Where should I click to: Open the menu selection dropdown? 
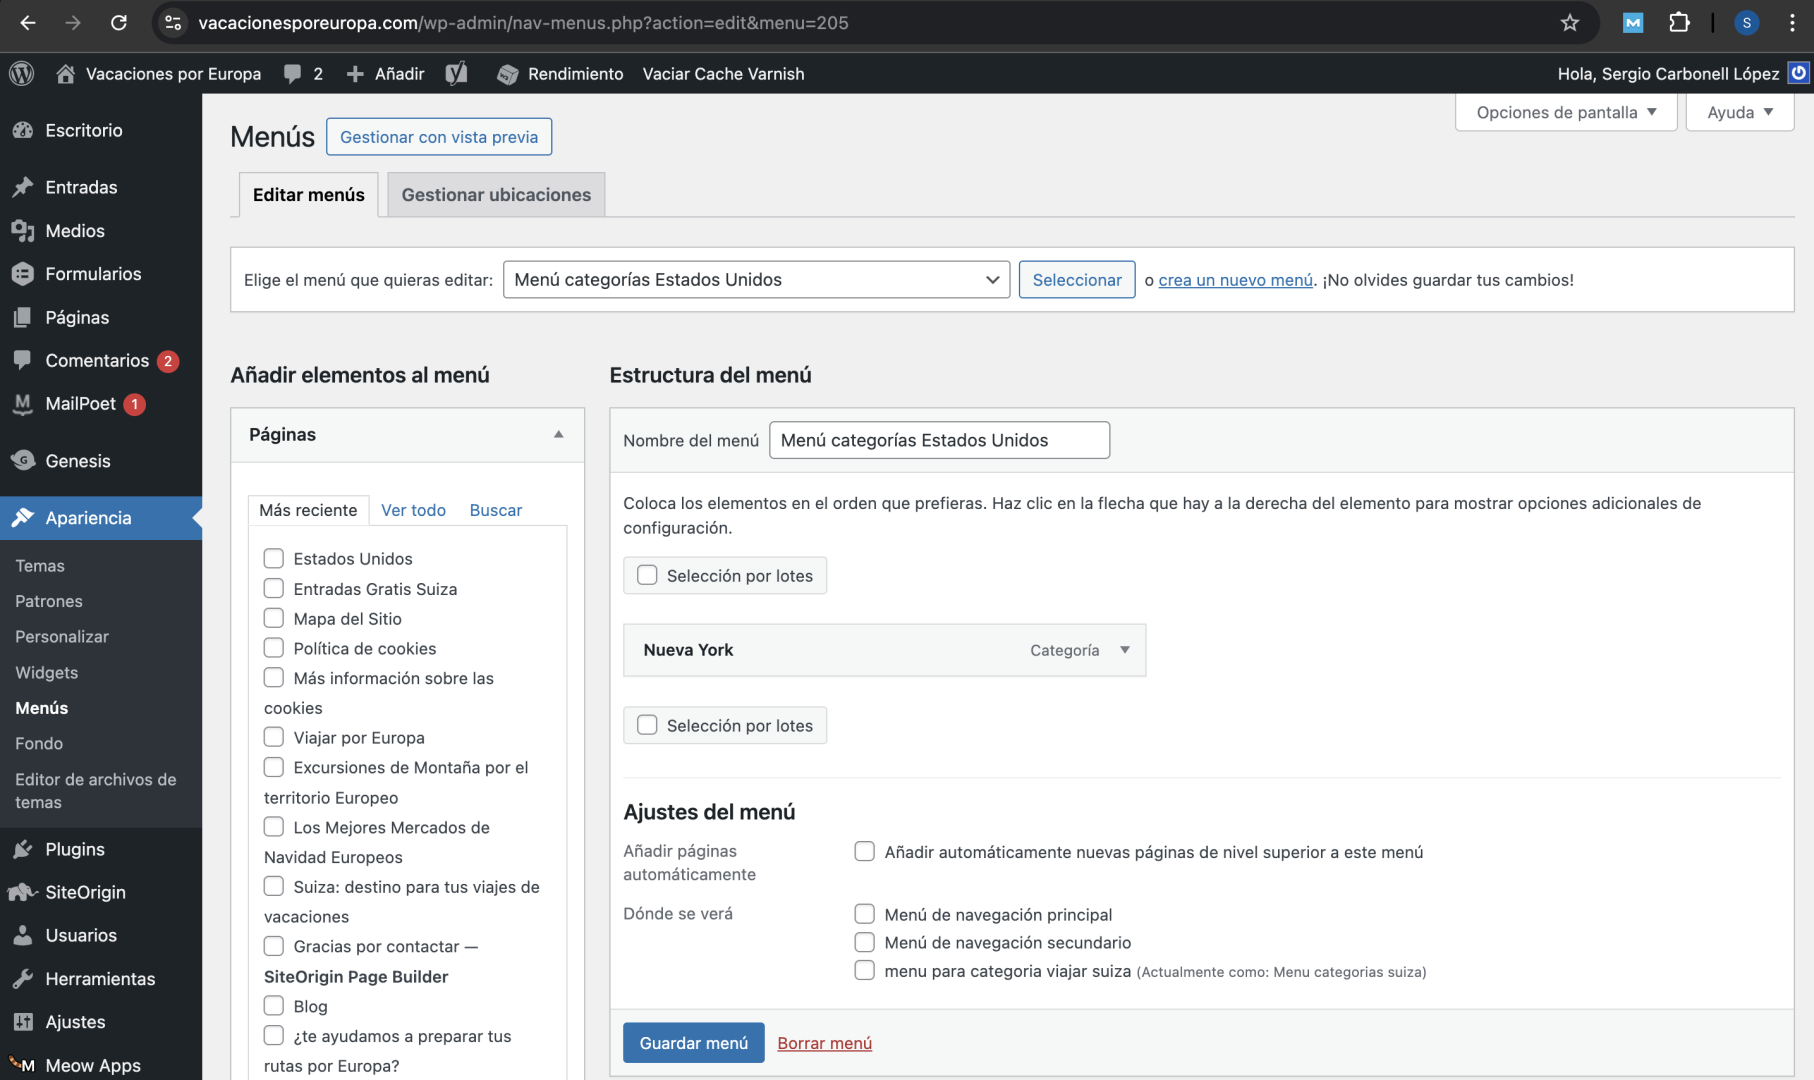(x=756, y=280)
